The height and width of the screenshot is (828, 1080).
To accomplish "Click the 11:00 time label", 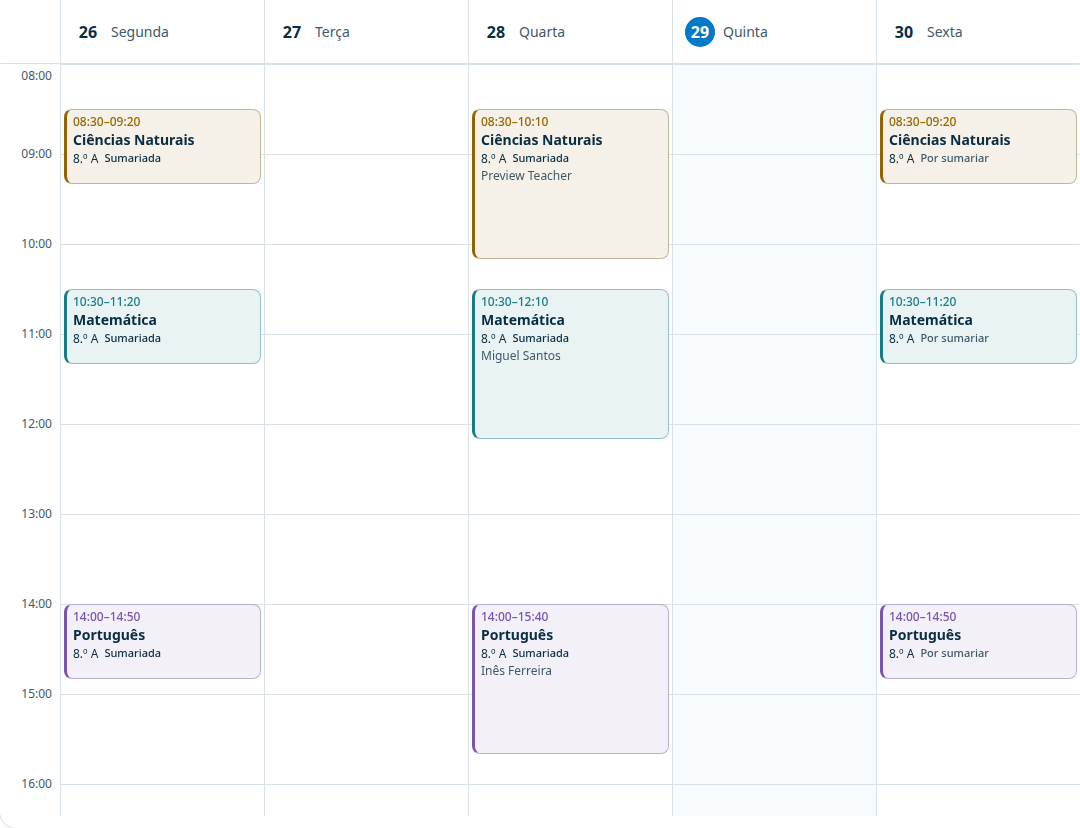I will (x=37, y=334).
